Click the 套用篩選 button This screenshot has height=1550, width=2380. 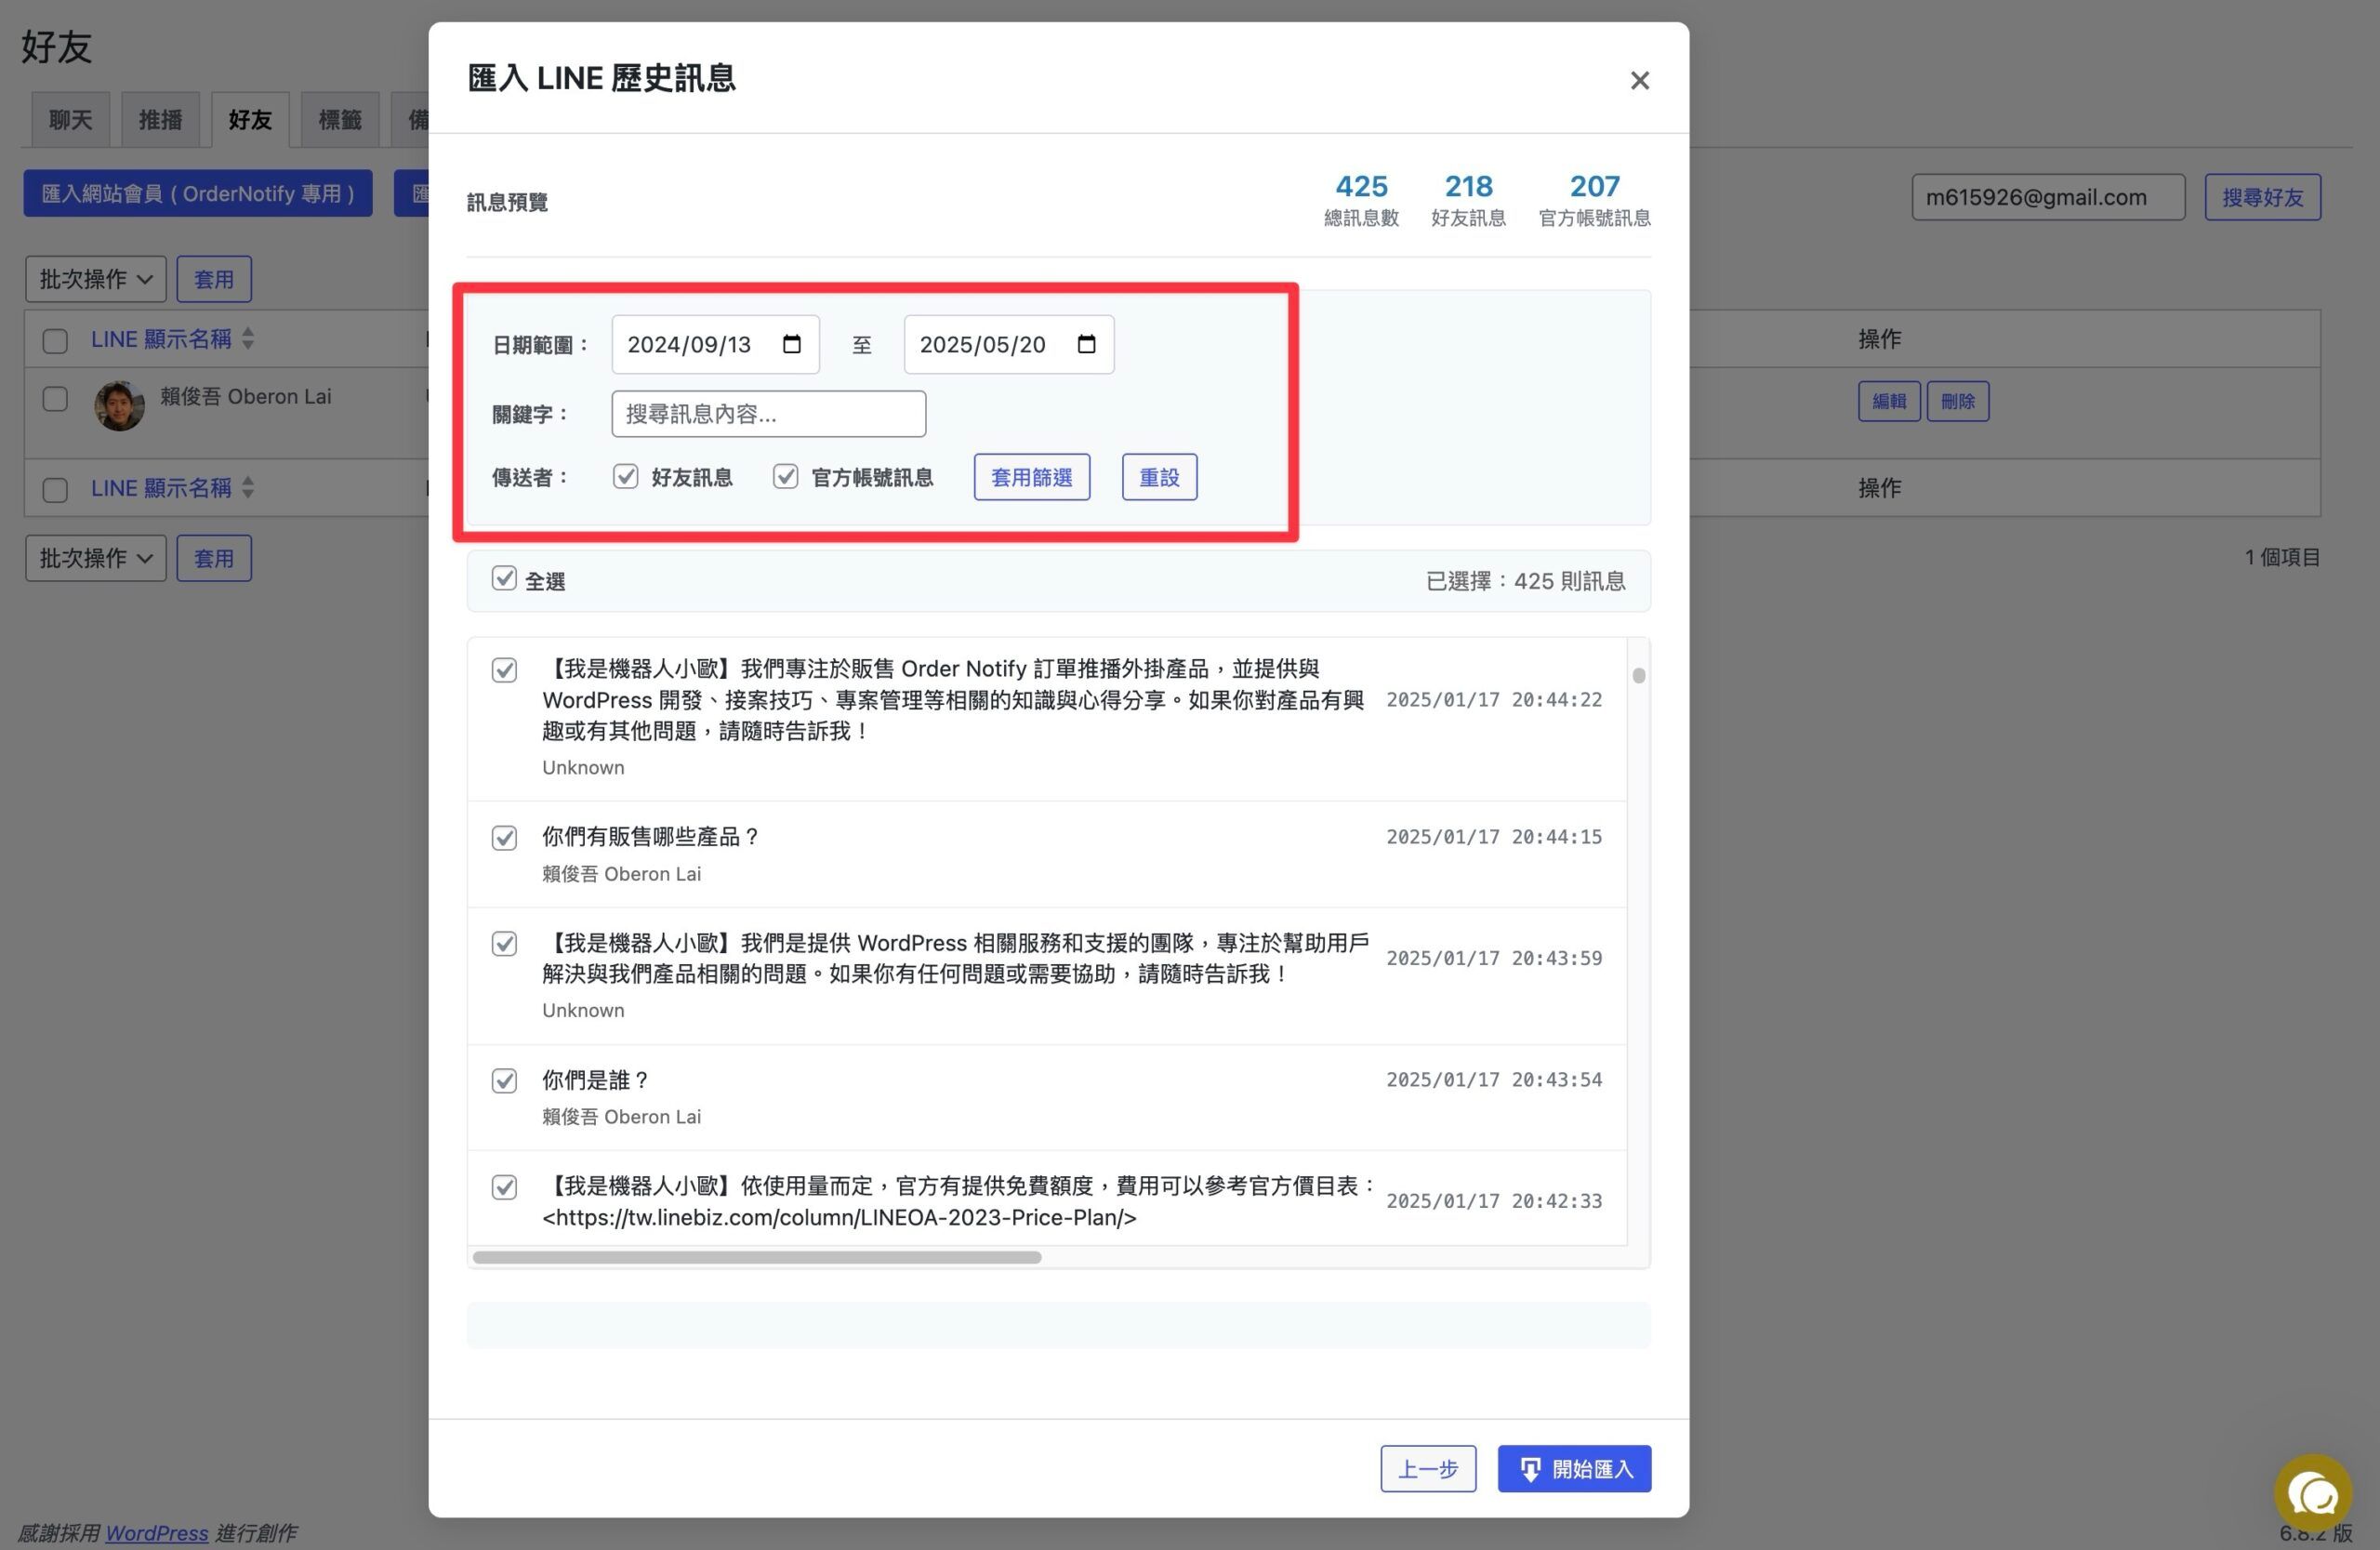1031,477
